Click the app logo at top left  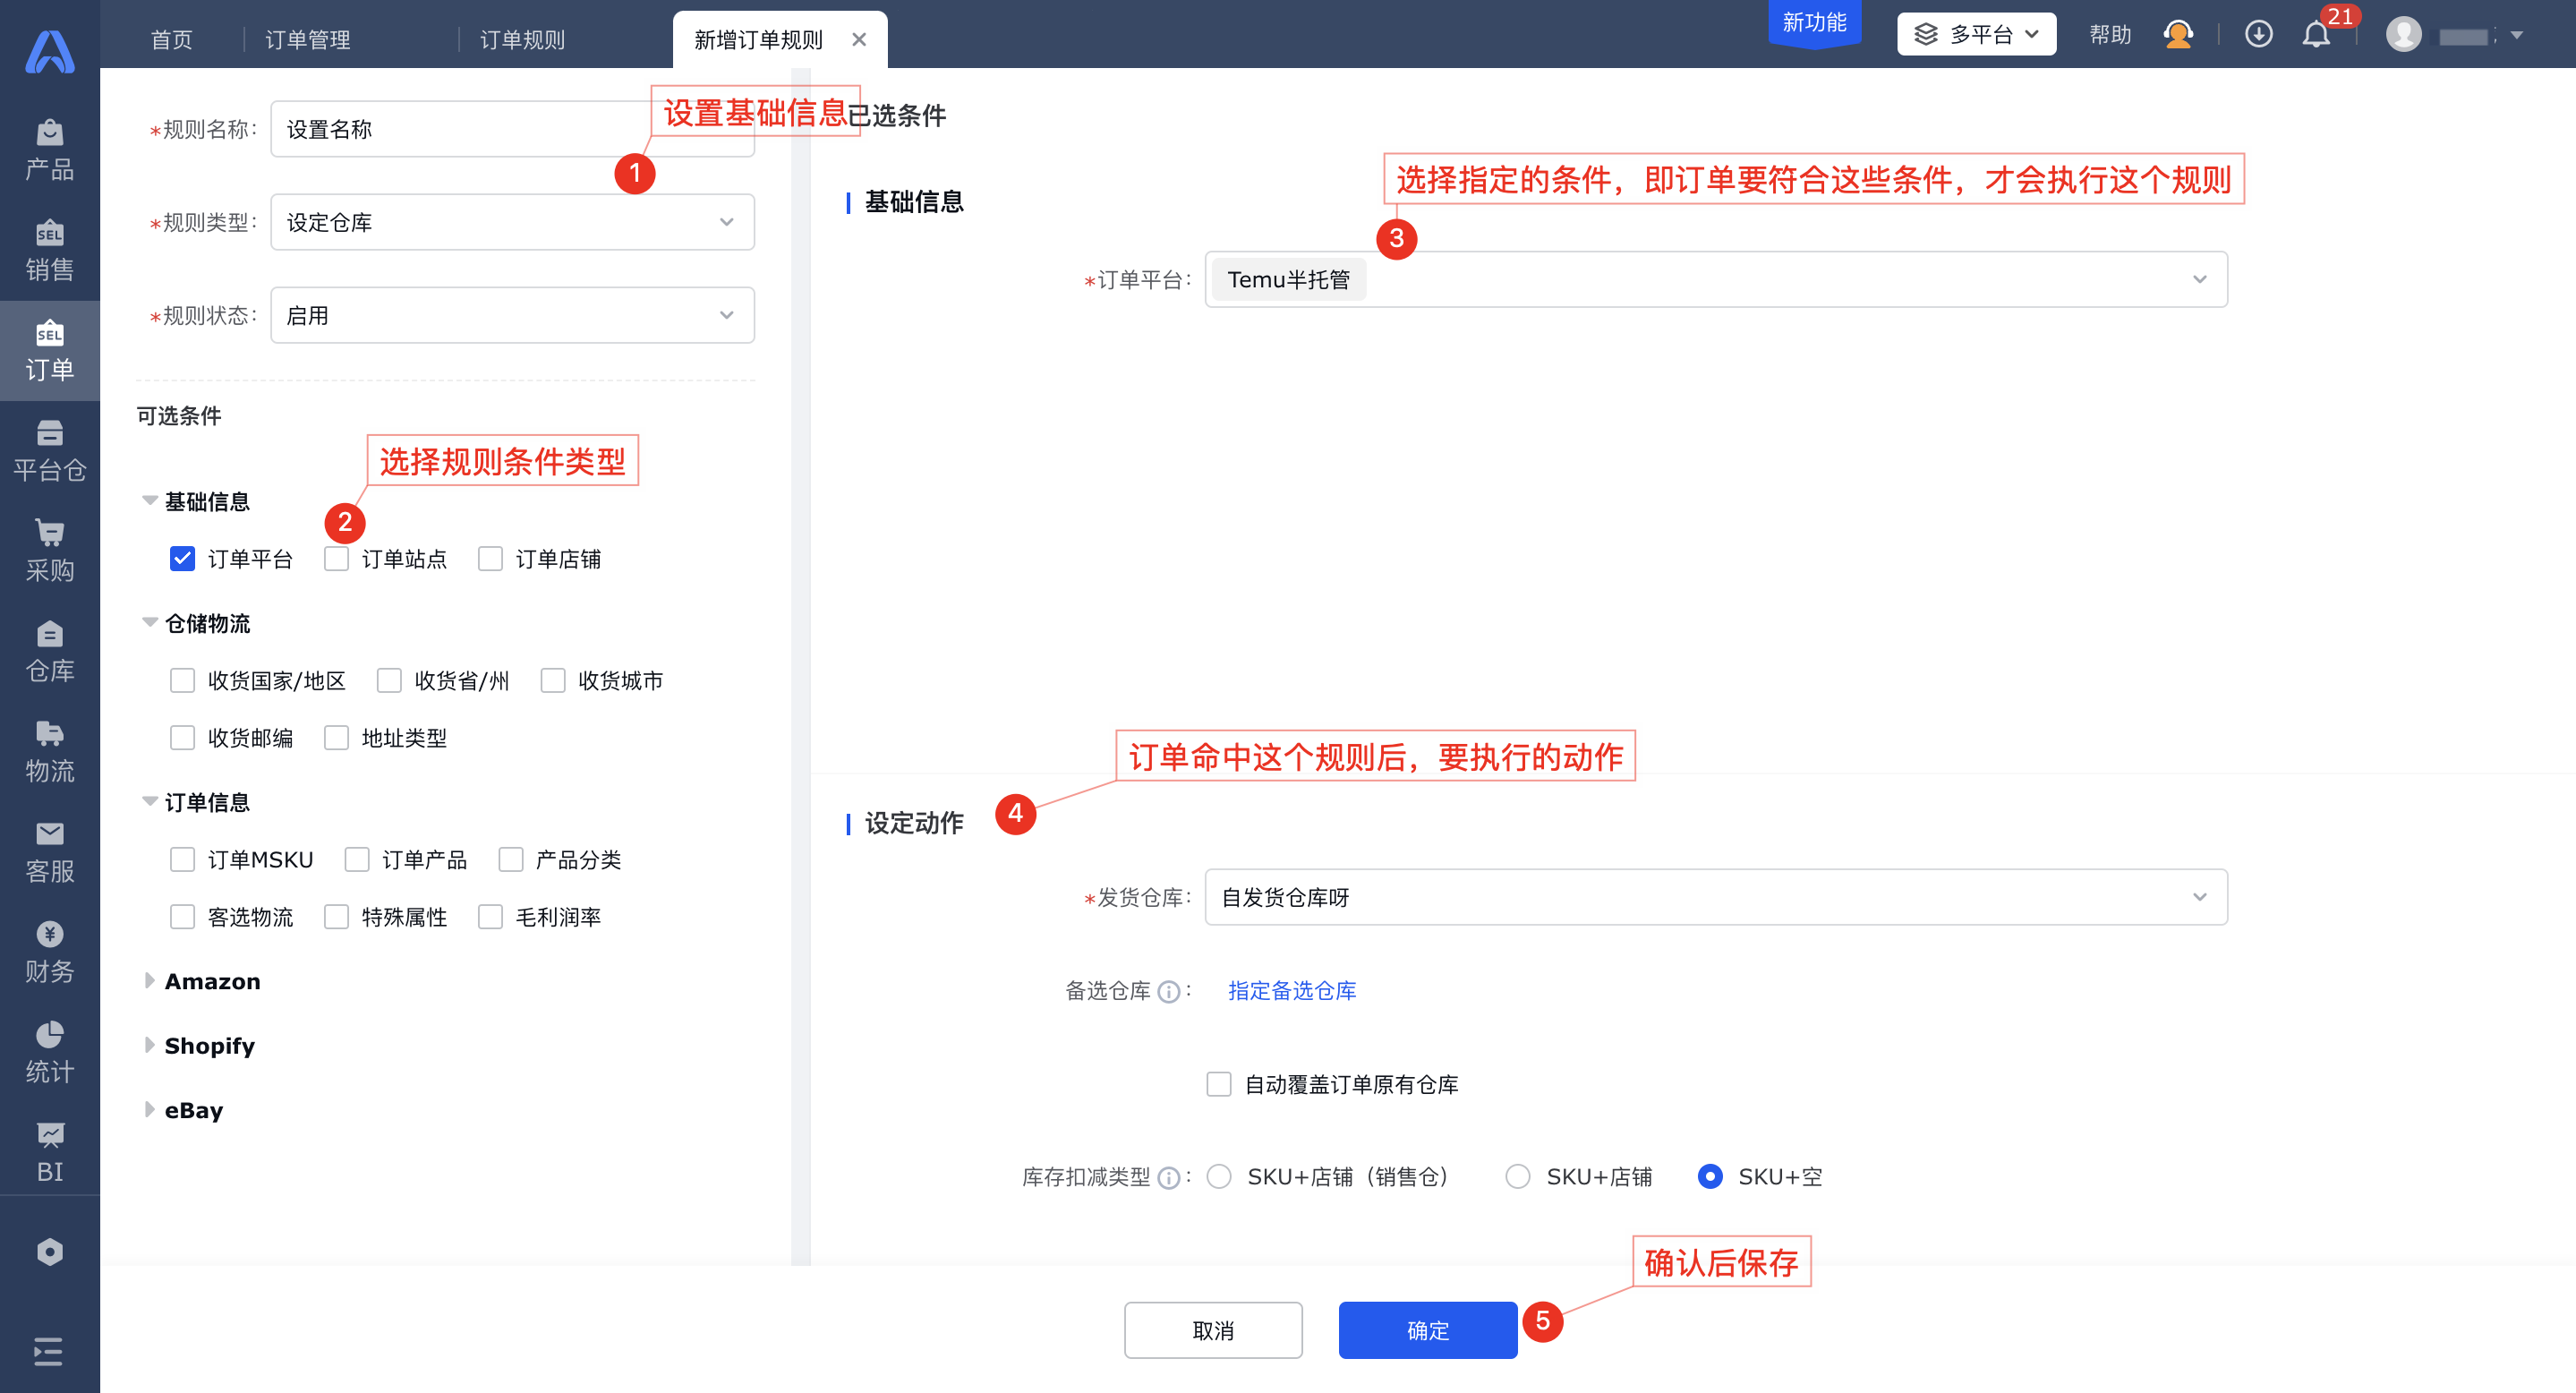49,51
